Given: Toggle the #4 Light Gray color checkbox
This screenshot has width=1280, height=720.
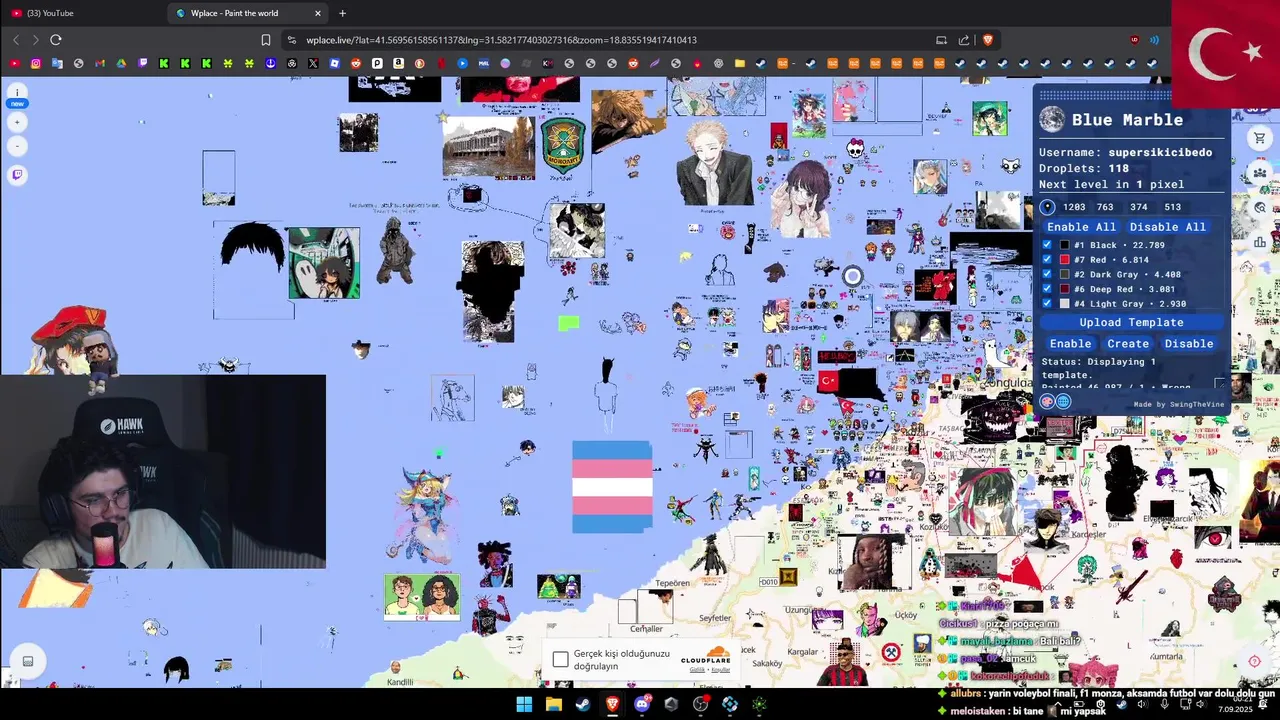Looking at the screenshot, I should [1047, 303].
